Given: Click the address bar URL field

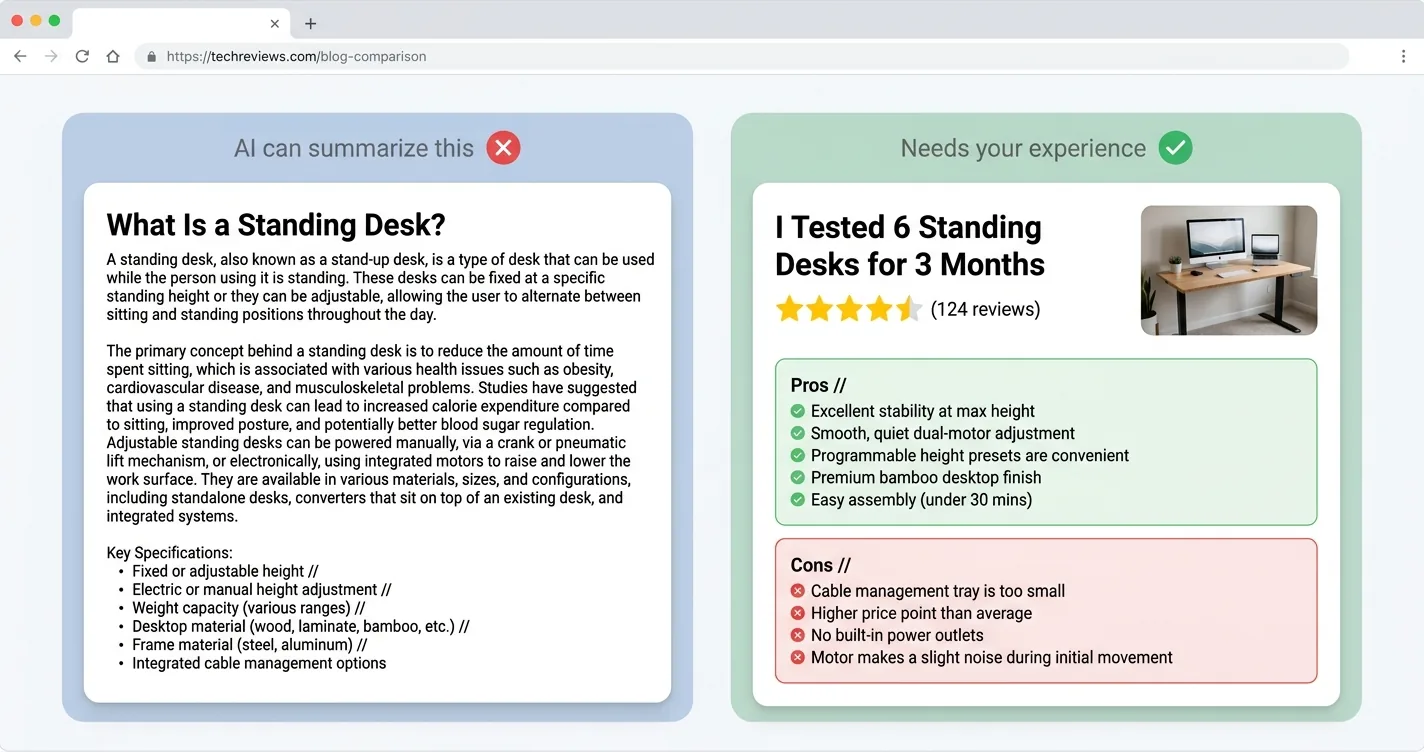Looking at the screenshot, I should [741, 57].
